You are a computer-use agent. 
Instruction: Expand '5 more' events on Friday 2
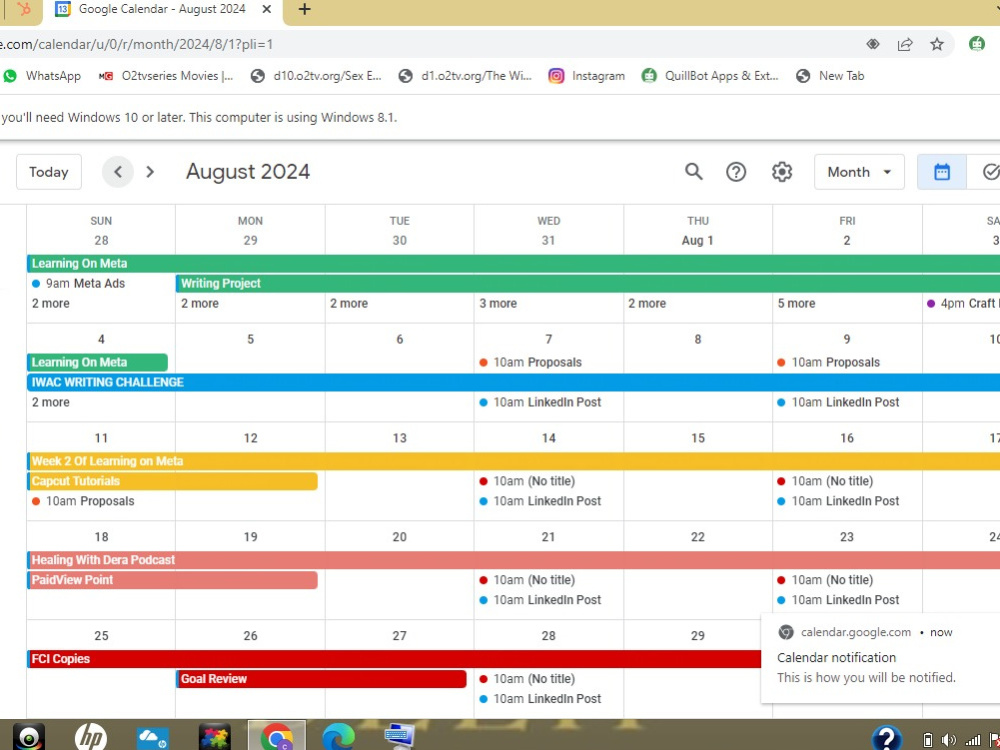(796, 304)
